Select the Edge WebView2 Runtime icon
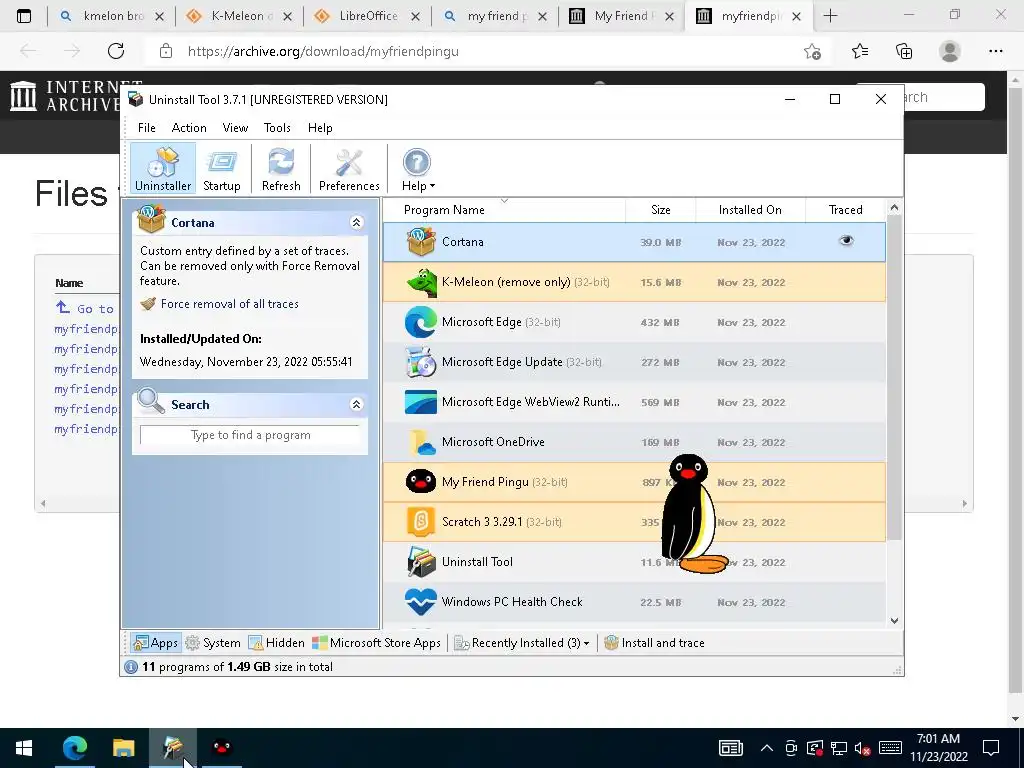The width and height of the screenshot is (1024, 768). 421,402
